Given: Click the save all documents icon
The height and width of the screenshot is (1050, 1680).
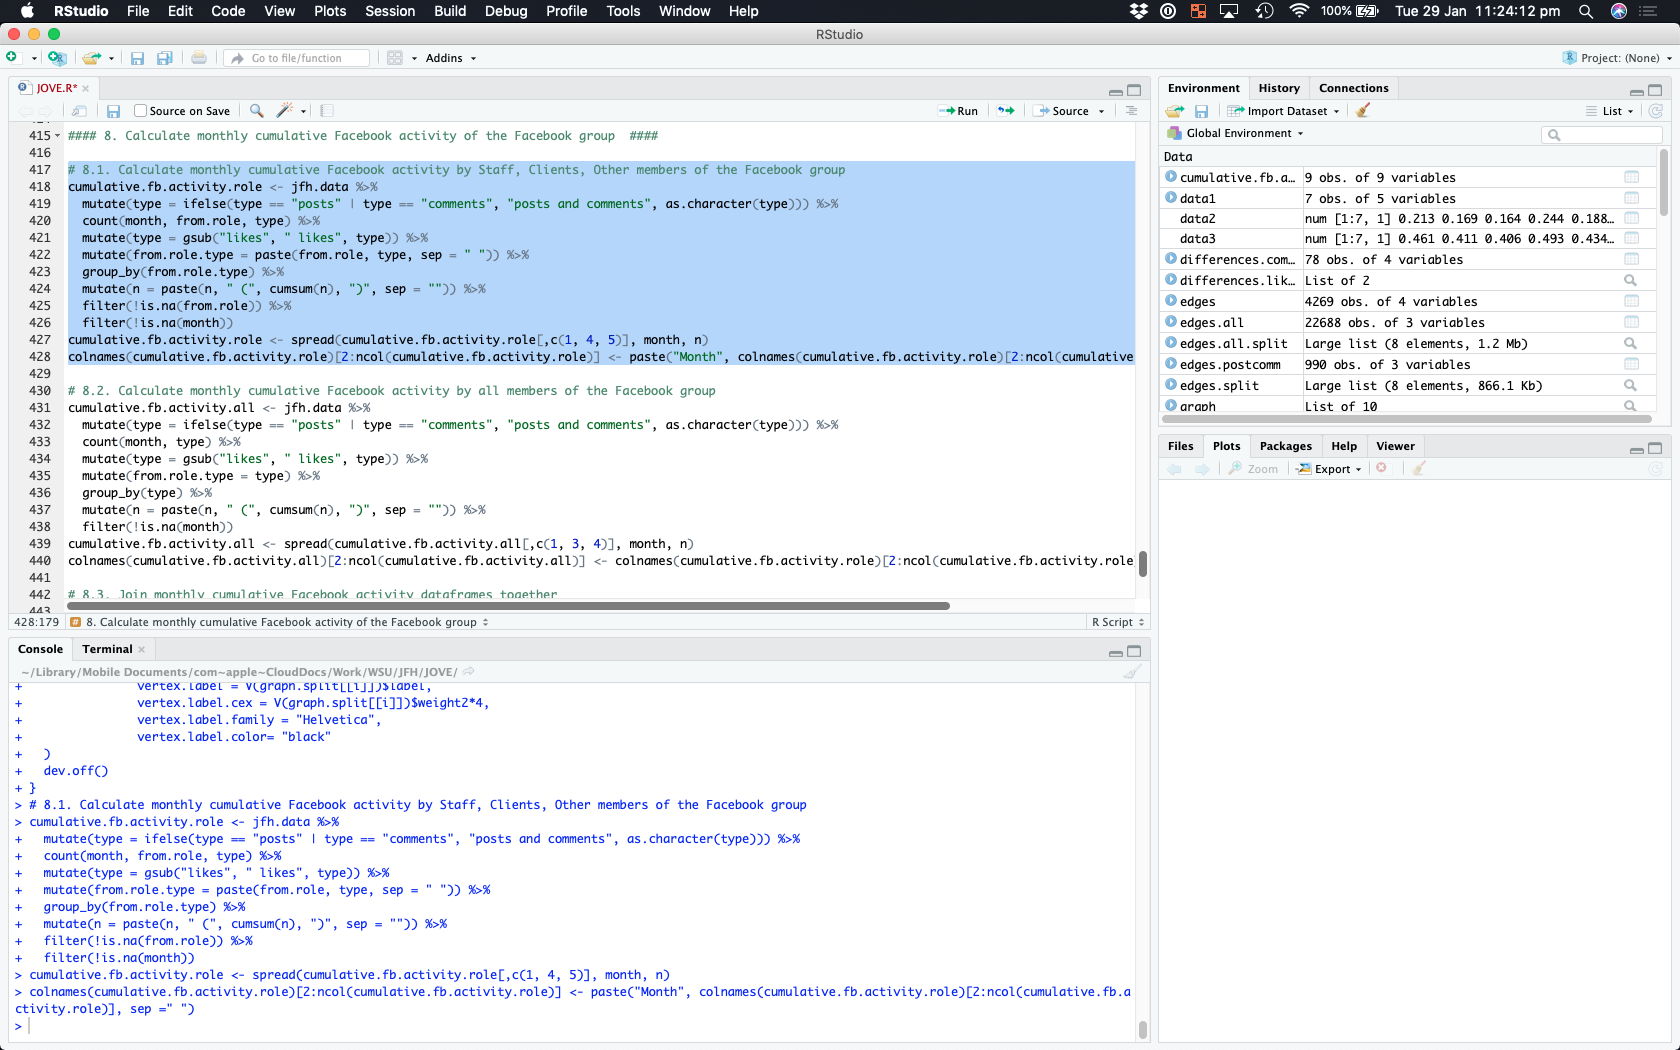Looking at the screenshot, I should [x=165, y=58].
